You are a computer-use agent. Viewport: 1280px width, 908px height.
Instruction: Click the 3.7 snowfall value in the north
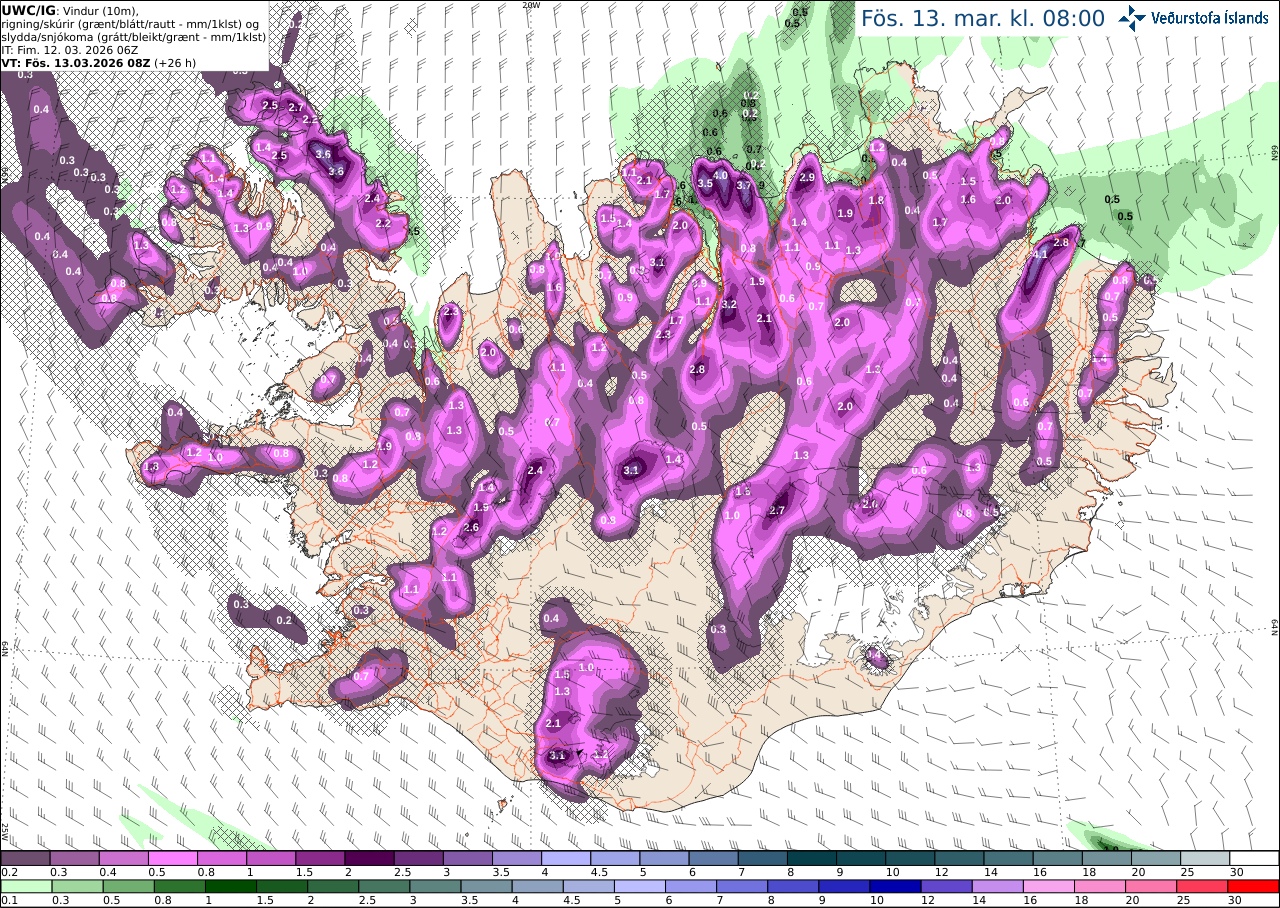pyautogui.click(x=743, y=185)
